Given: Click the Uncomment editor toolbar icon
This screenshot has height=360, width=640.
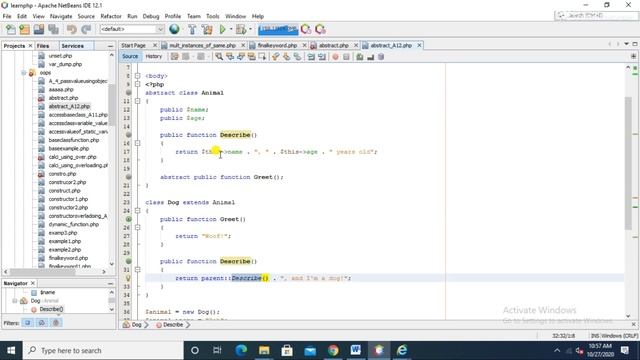Looking at the screenshot, I should [x=370, y=57].
